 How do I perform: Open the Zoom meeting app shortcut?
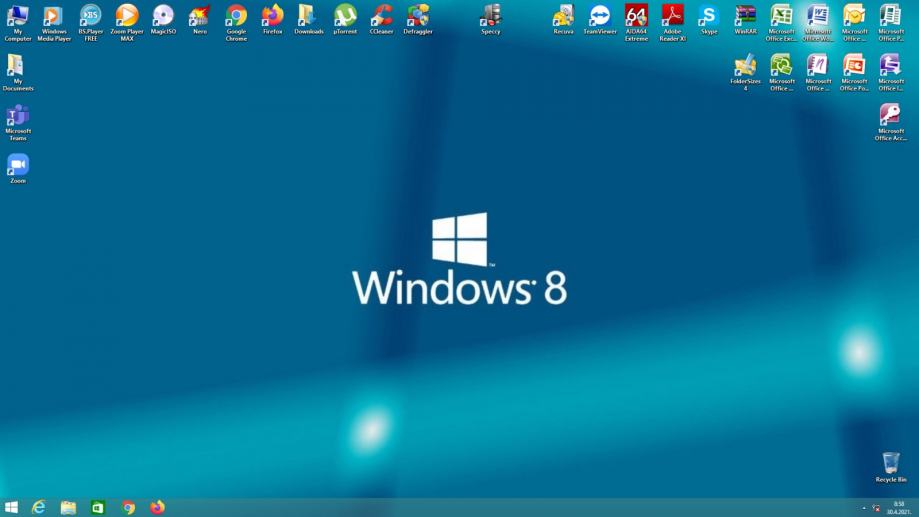(x=18, y=169)
